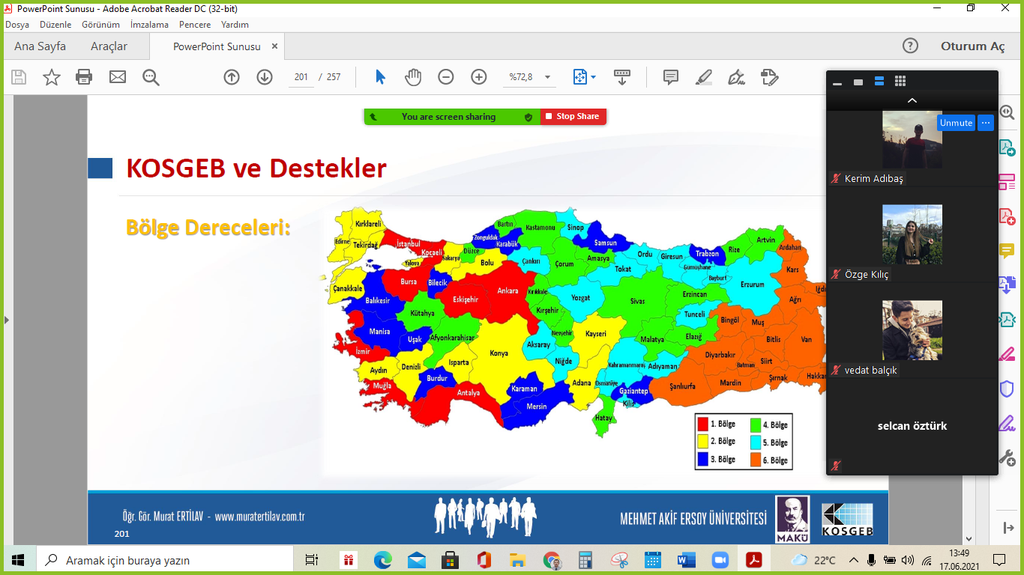Open Zoom app from the taskbar

720,560
